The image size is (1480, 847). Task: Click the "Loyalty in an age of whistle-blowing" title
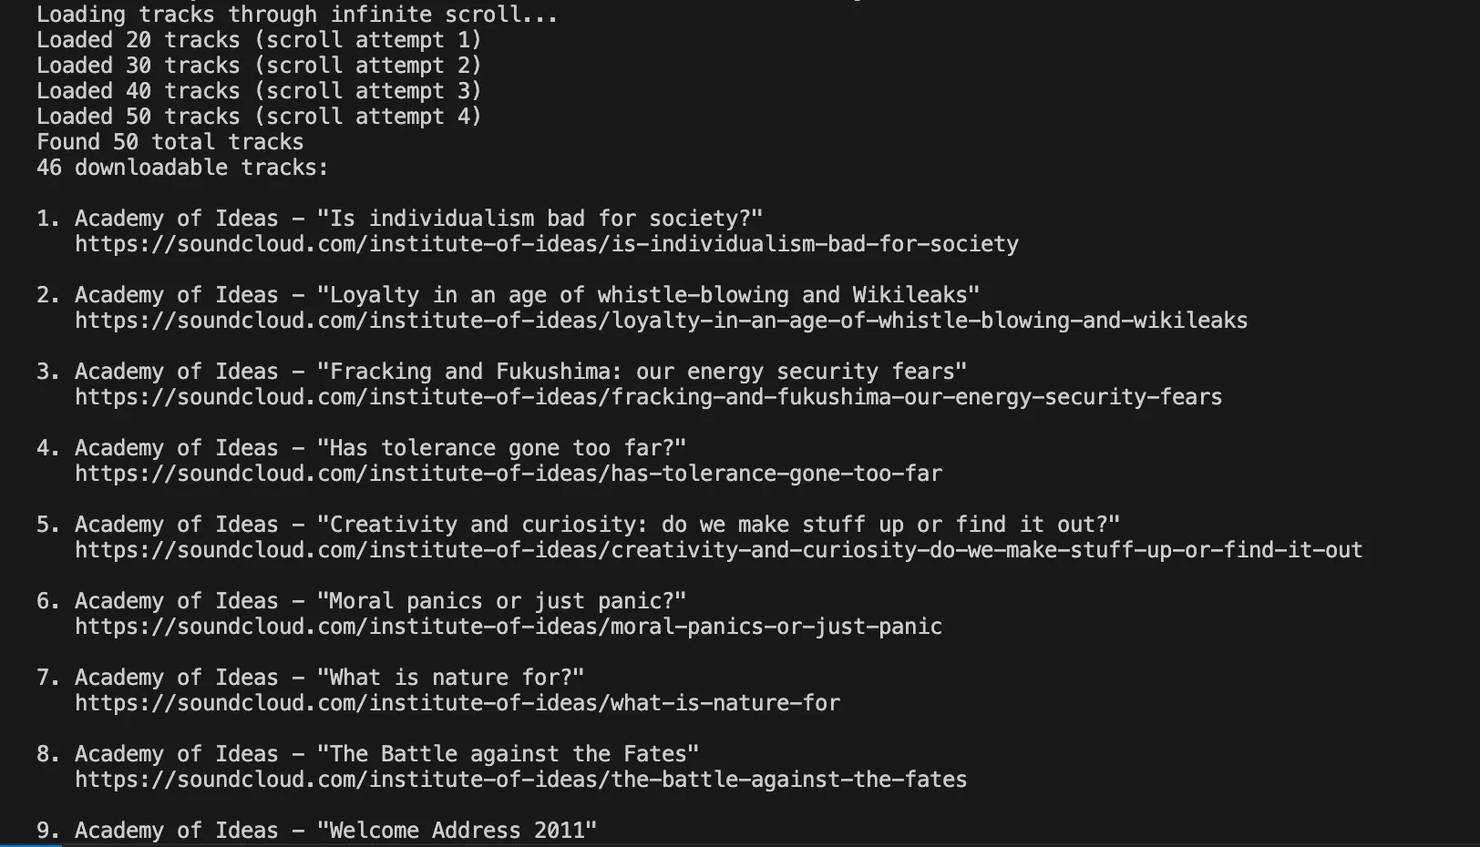pos(648,296)
